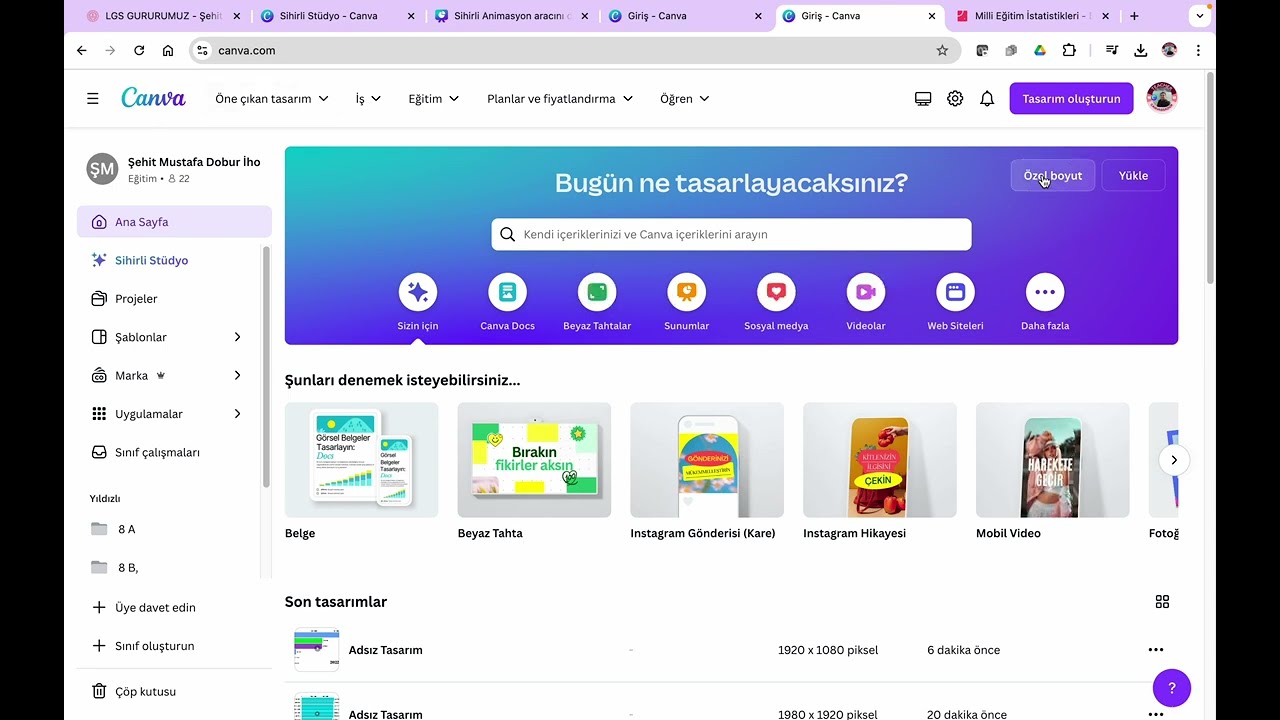Select the Beyaz Tahtalar category icon
Image resolution: width=1280 pixels, height=720 pixels.
597,292
